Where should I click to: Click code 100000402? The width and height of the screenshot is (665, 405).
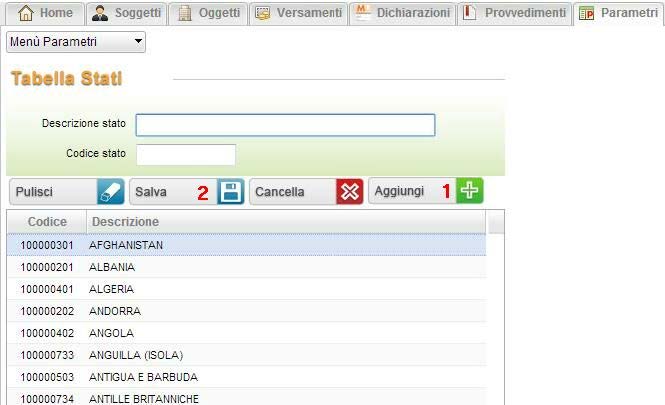[x=47, y=333]
